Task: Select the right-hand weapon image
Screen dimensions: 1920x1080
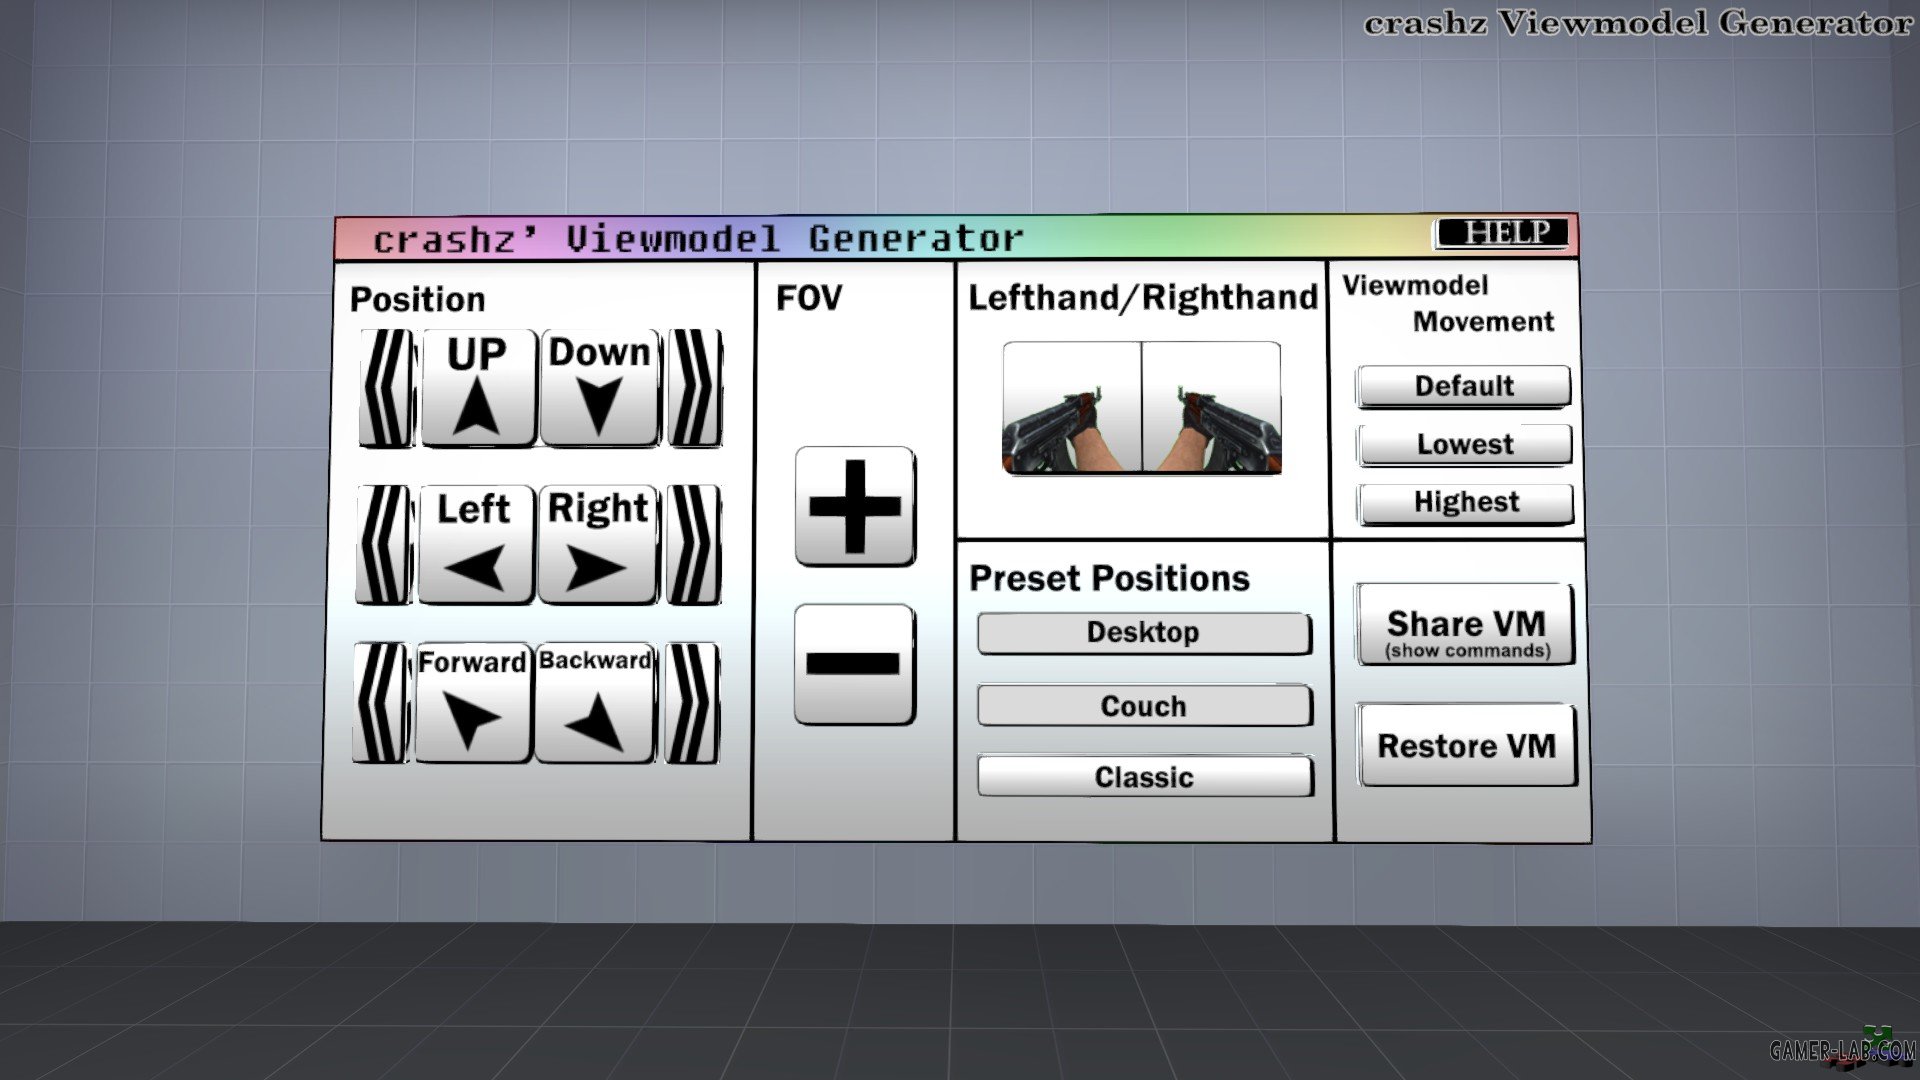Action: point(1212,408)
